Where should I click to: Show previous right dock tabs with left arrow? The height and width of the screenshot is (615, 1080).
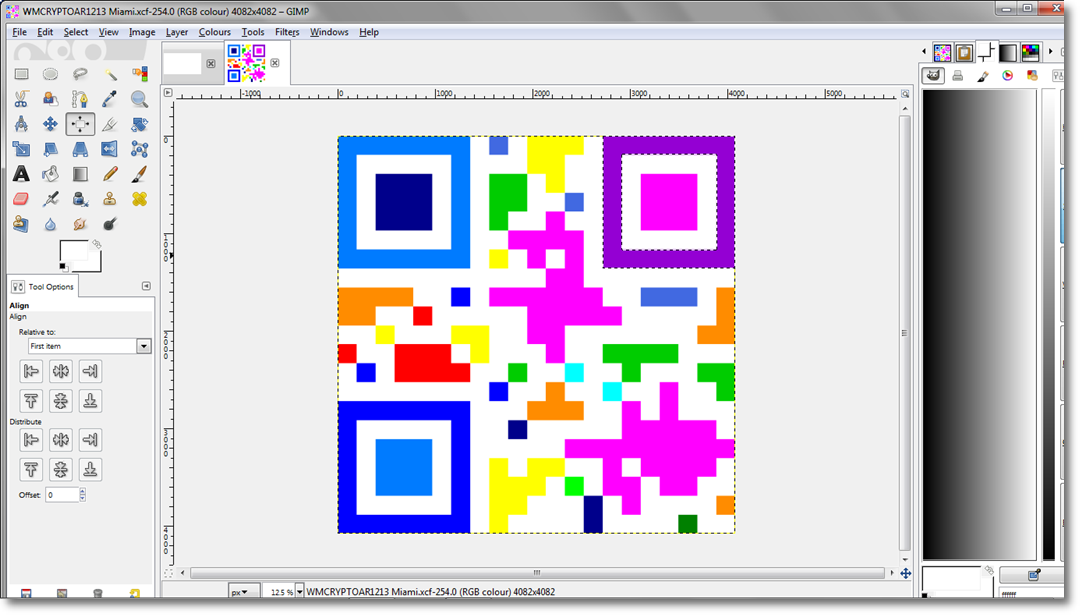coord(924,52)
